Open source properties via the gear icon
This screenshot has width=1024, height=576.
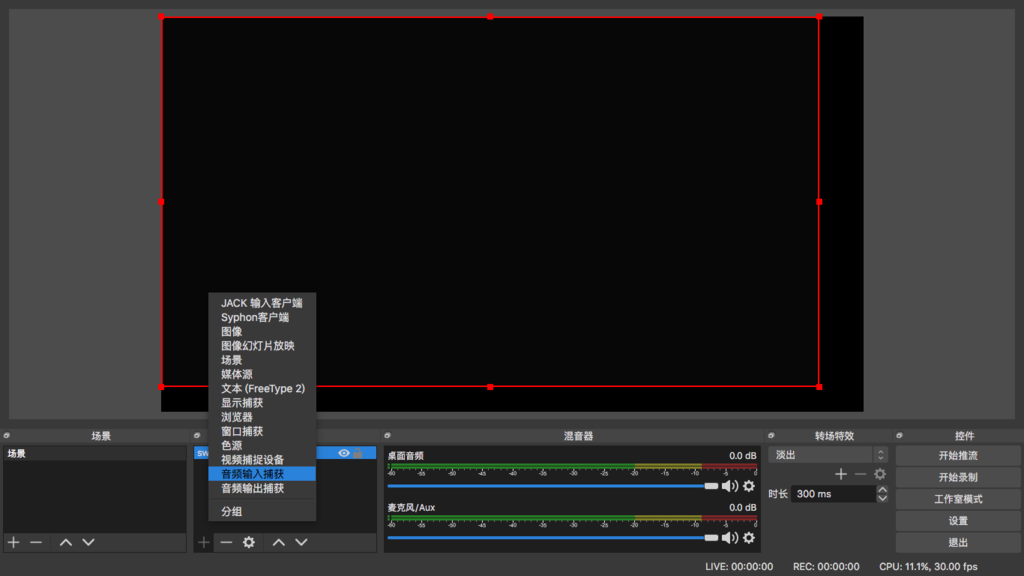coord(246,542)
